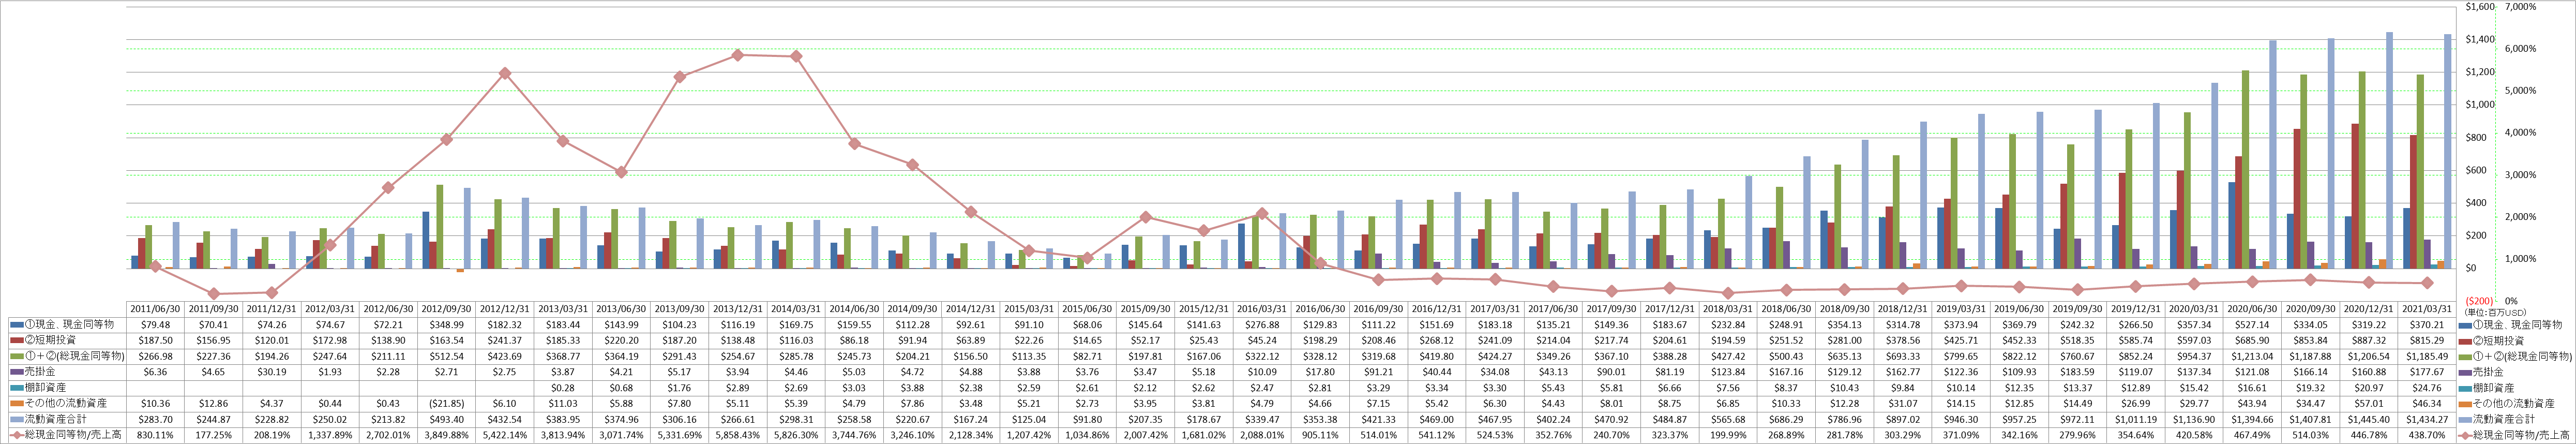Screen dimensions: 2576x444
Task: Click ratio 2,088.01% under 2016/03/31
Action: point(1262,435)
